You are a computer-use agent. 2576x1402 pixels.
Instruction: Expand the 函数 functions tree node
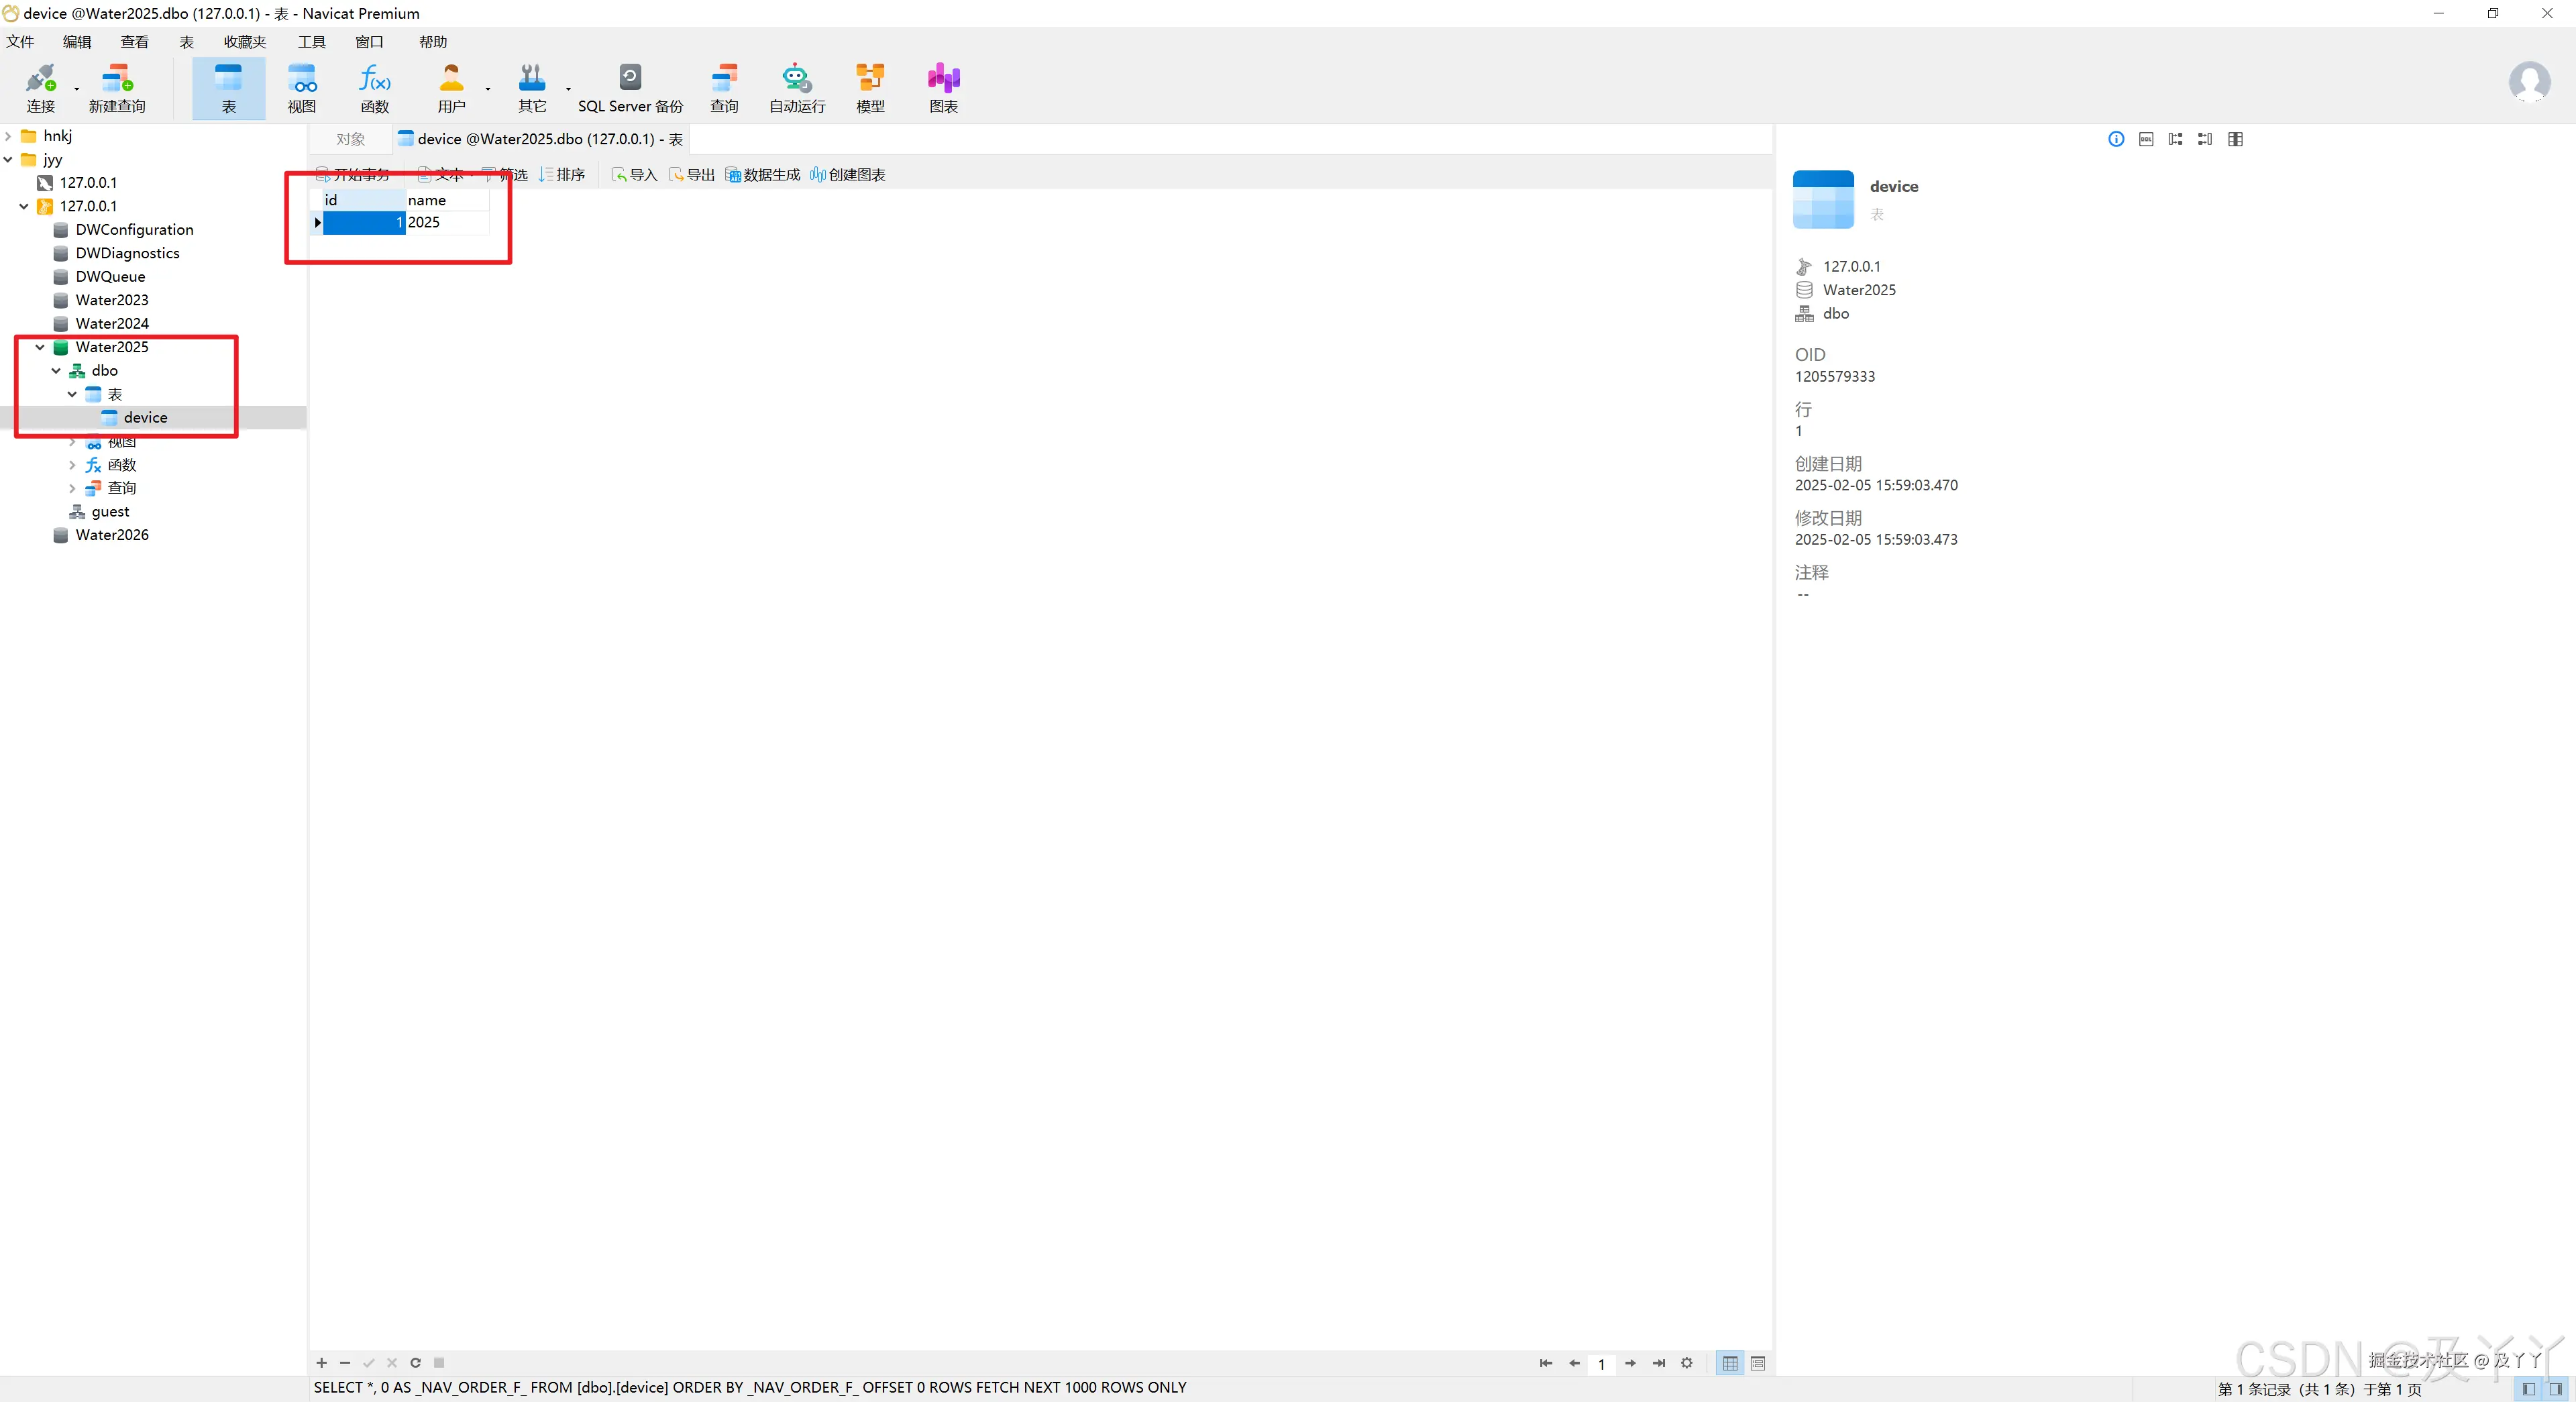pyautogui.click(x=72, y=465)
